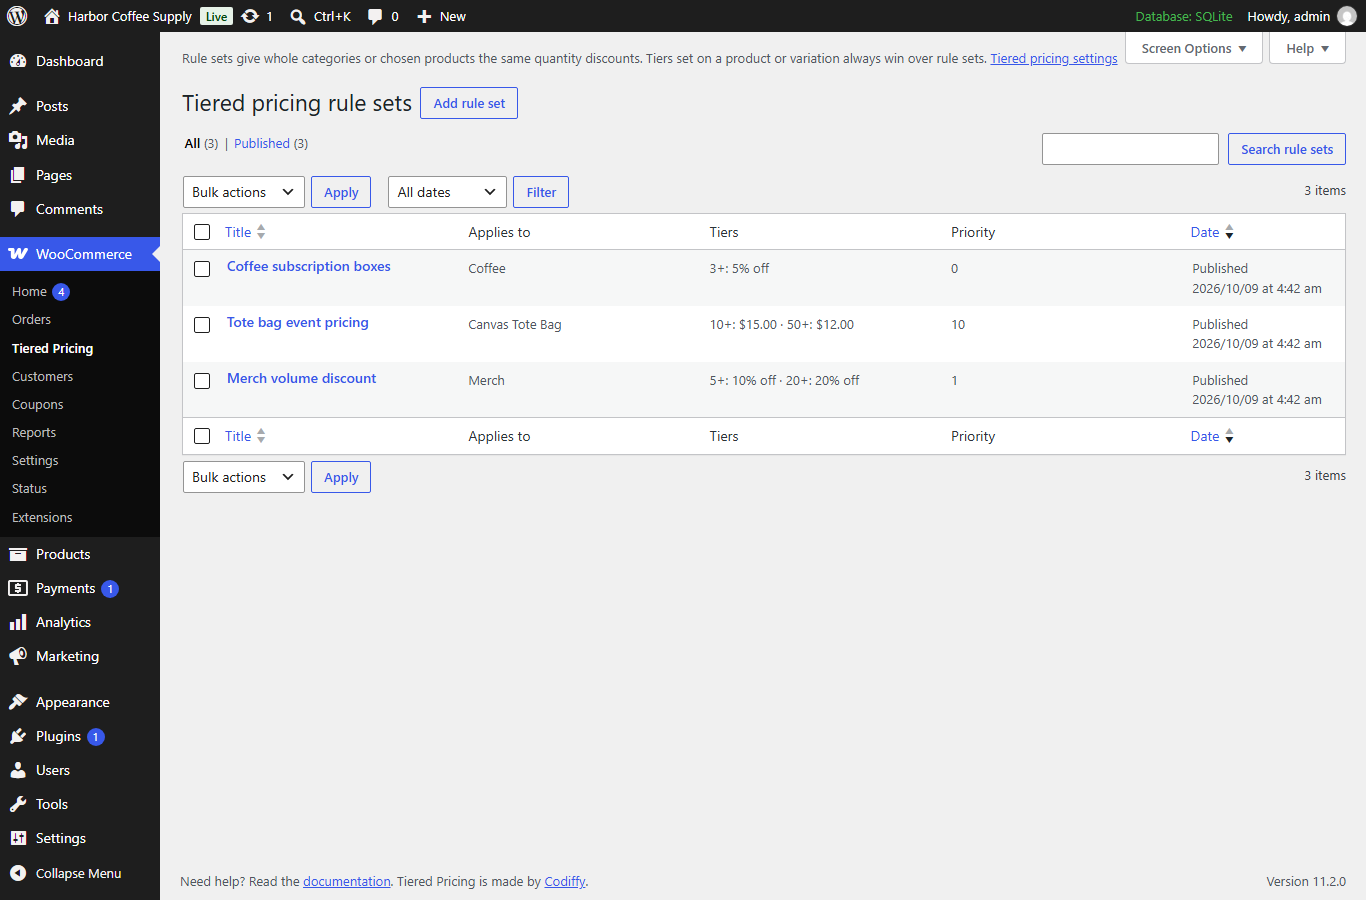Click the Marketing megaphone icon
This screenshot has height=900, width=1366.
(x=18, y=656)
